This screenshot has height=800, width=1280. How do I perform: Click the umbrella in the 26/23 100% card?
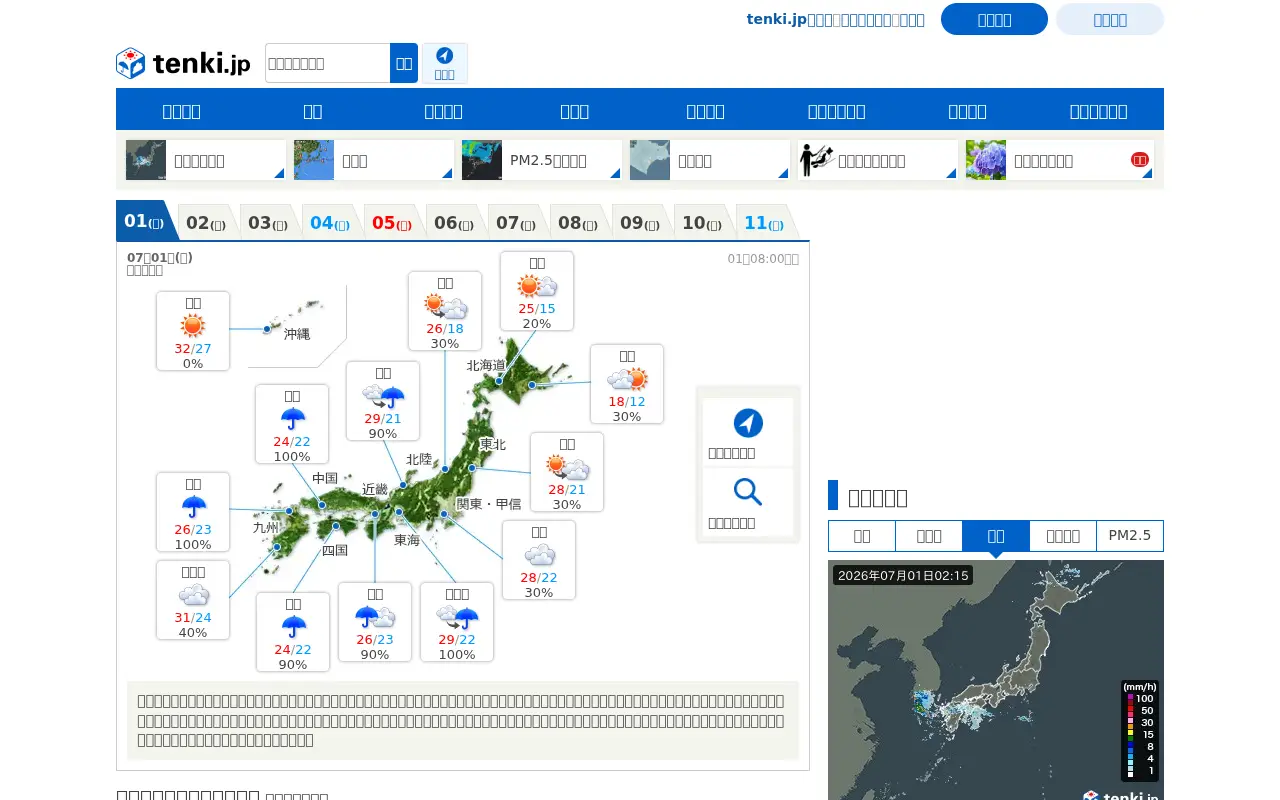click(193, 507)
